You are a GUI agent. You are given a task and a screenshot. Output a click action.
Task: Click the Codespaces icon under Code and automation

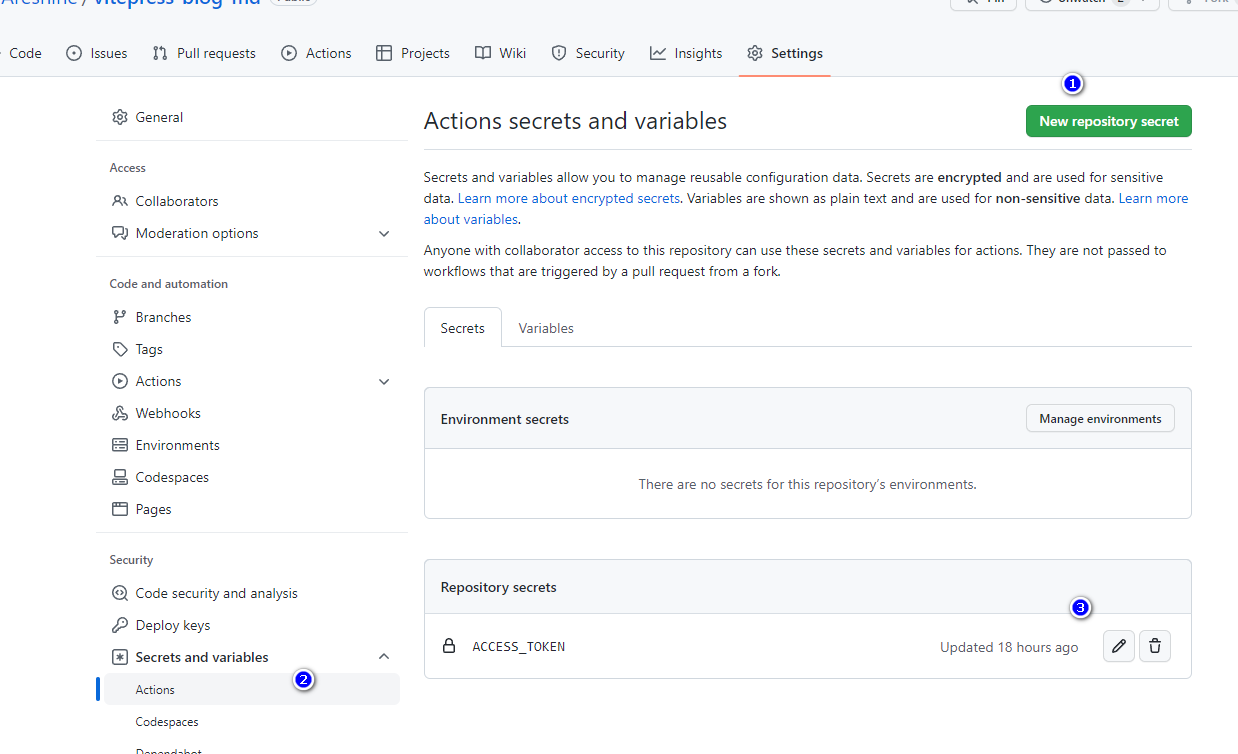tap(120, 477)
